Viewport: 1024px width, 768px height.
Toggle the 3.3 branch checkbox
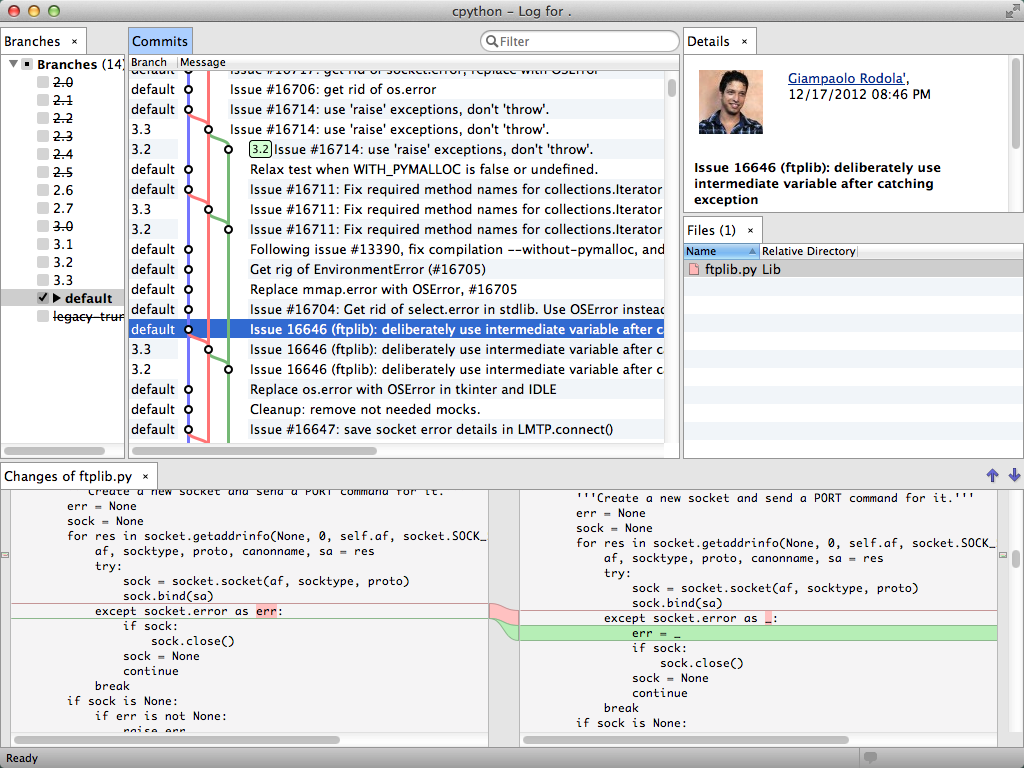[42, 280]
